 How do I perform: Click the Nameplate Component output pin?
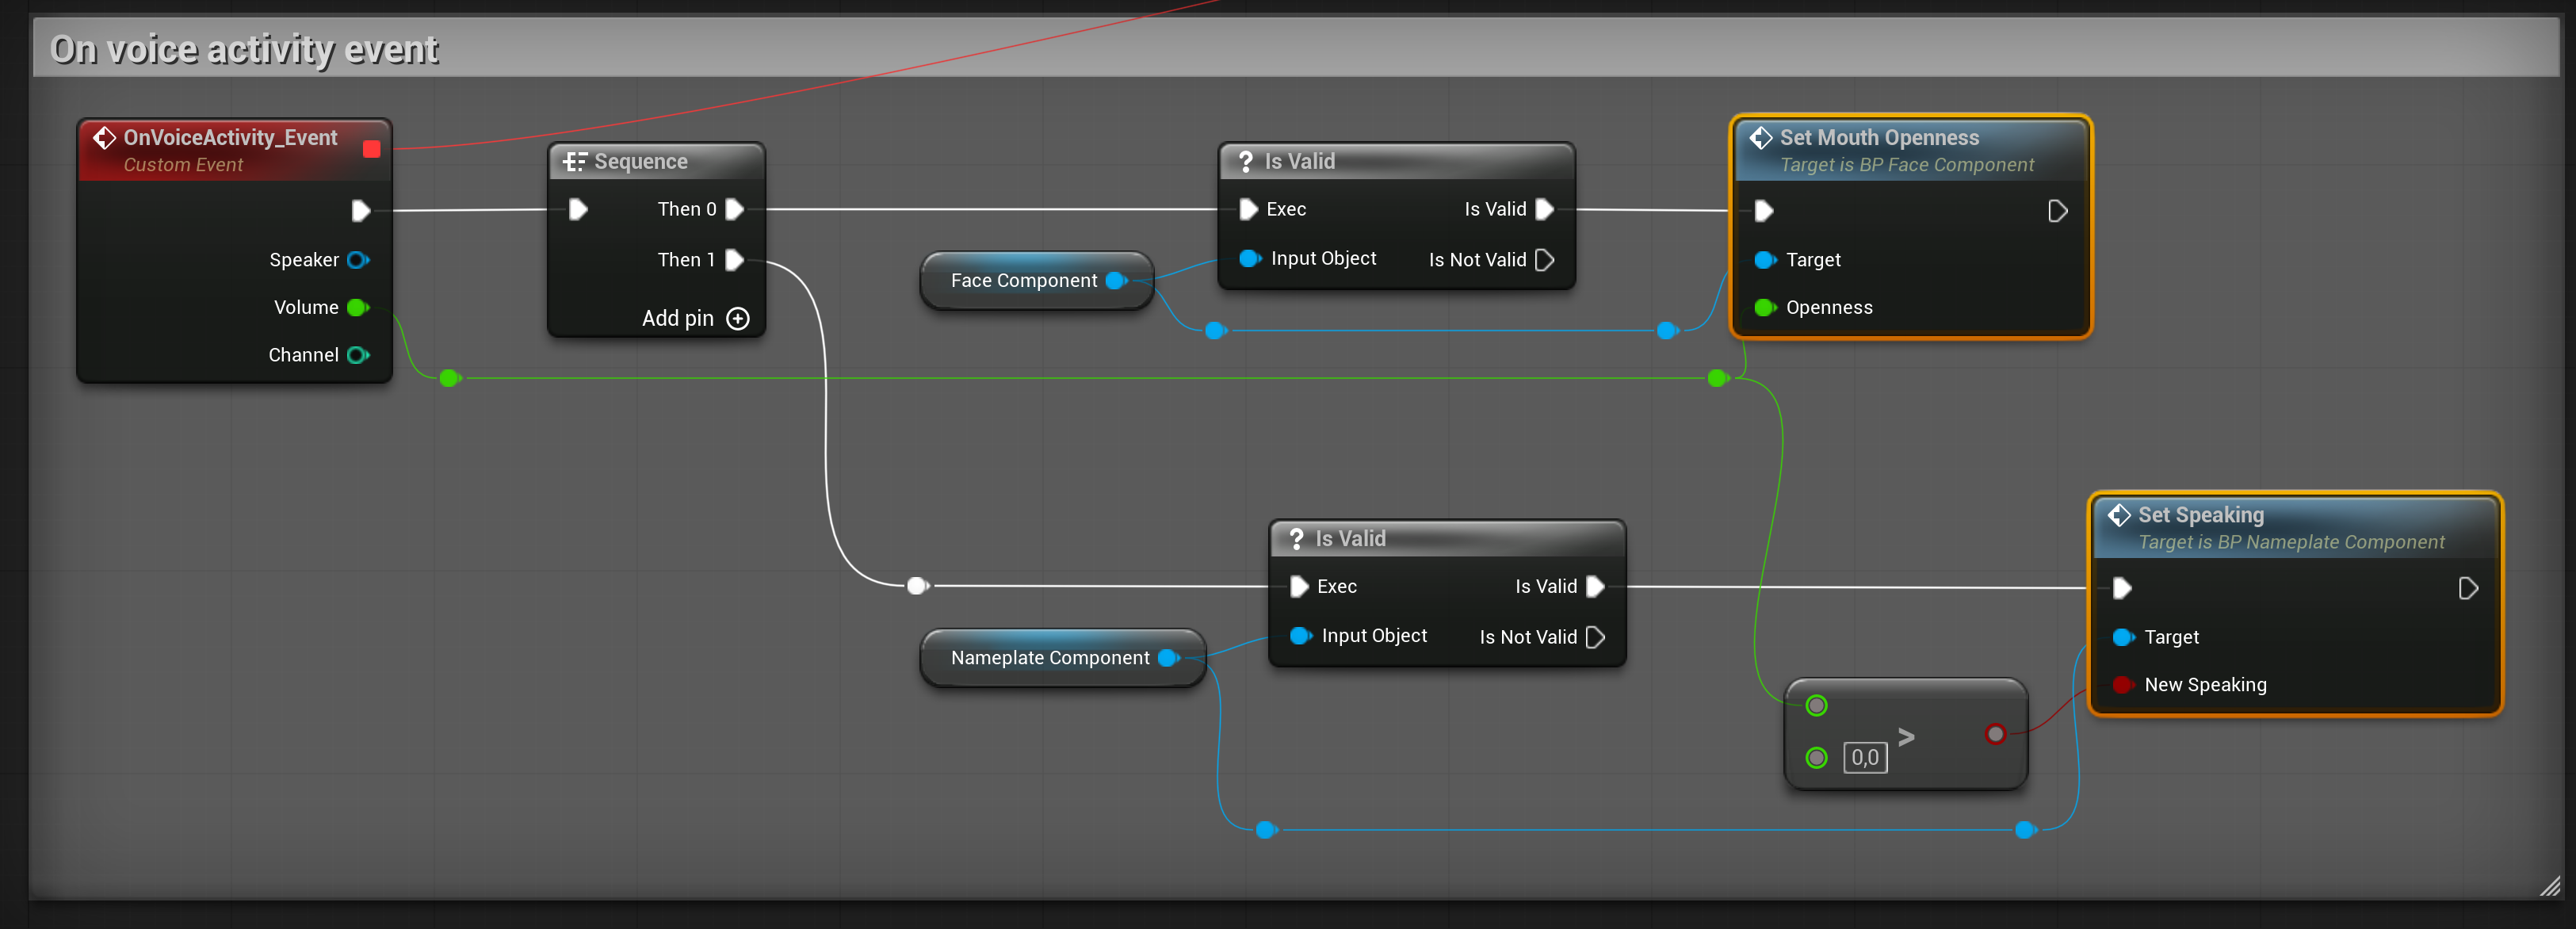pos(1168,658)
